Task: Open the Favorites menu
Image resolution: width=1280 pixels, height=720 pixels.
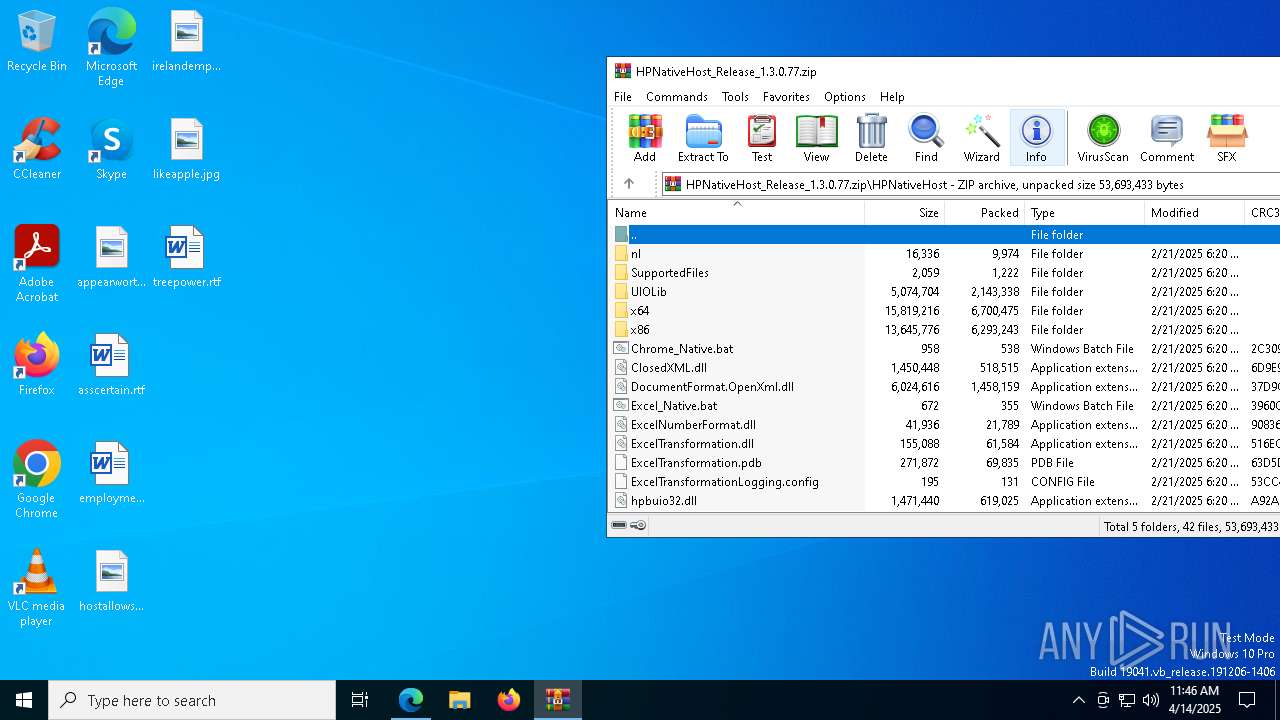Action: pyautogui.click(x=786, y=97)
